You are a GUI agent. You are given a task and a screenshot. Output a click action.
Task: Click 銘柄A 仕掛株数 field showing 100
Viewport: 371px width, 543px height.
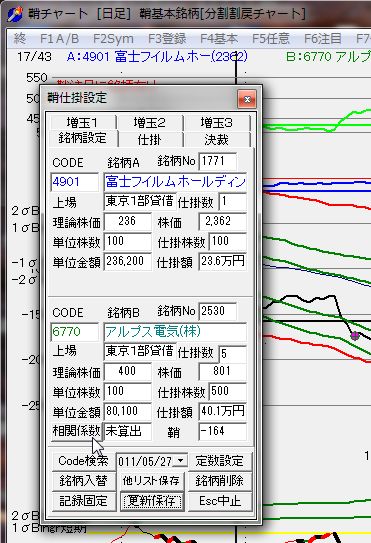point(228,241)
